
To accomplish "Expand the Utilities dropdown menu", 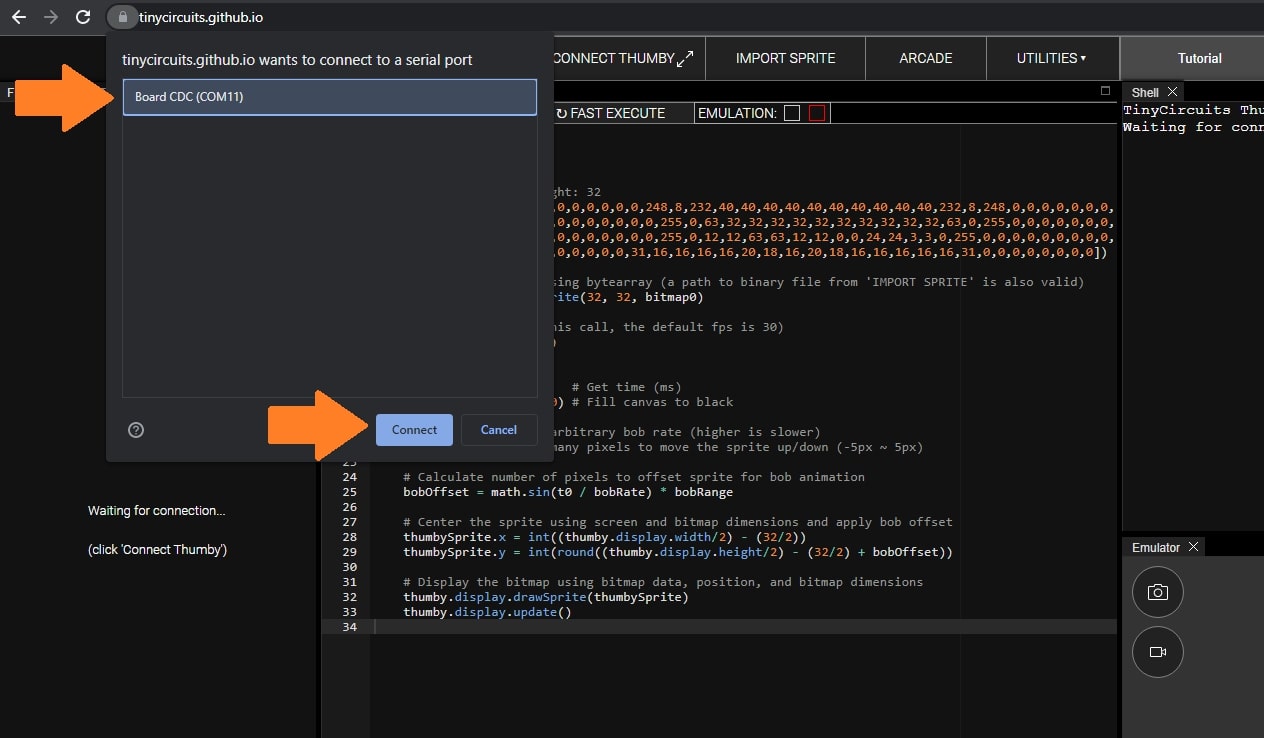I will 1052,58.
